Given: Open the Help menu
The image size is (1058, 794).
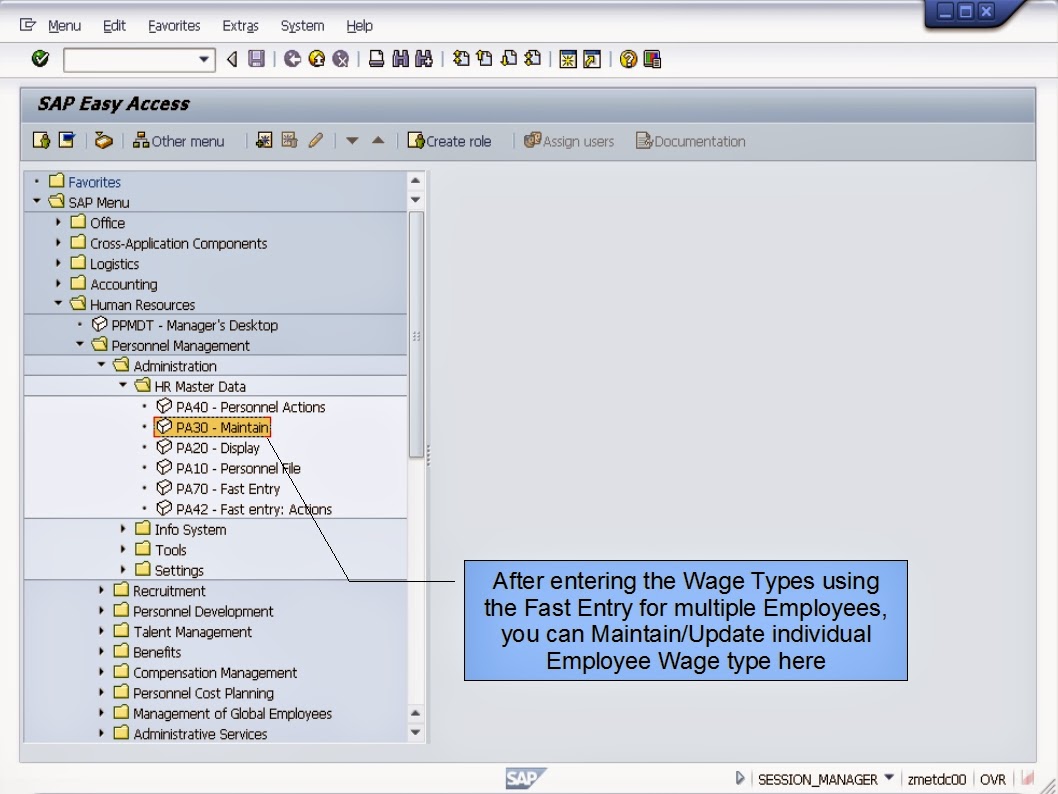Looking at the screenshot, I should (359, 26).
